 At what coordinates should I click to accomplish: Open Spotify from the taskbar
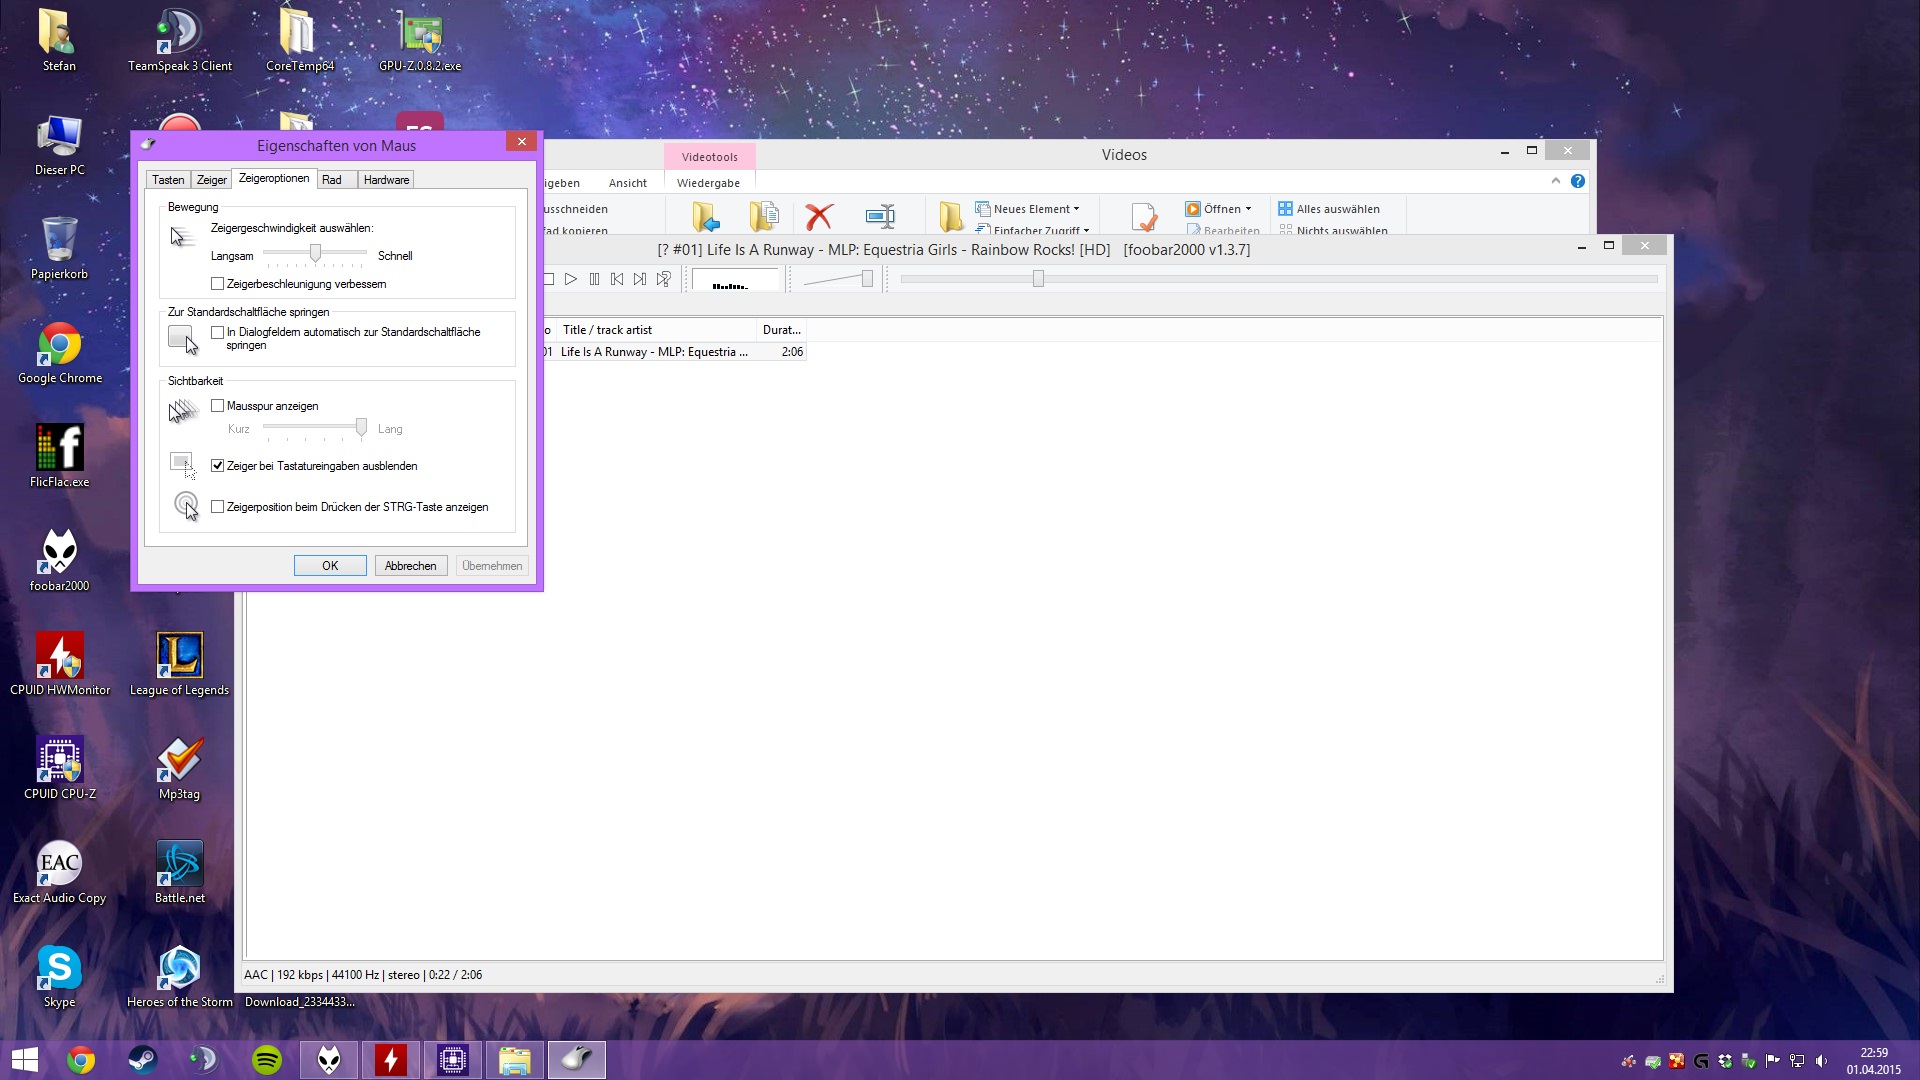[267, 1060]
